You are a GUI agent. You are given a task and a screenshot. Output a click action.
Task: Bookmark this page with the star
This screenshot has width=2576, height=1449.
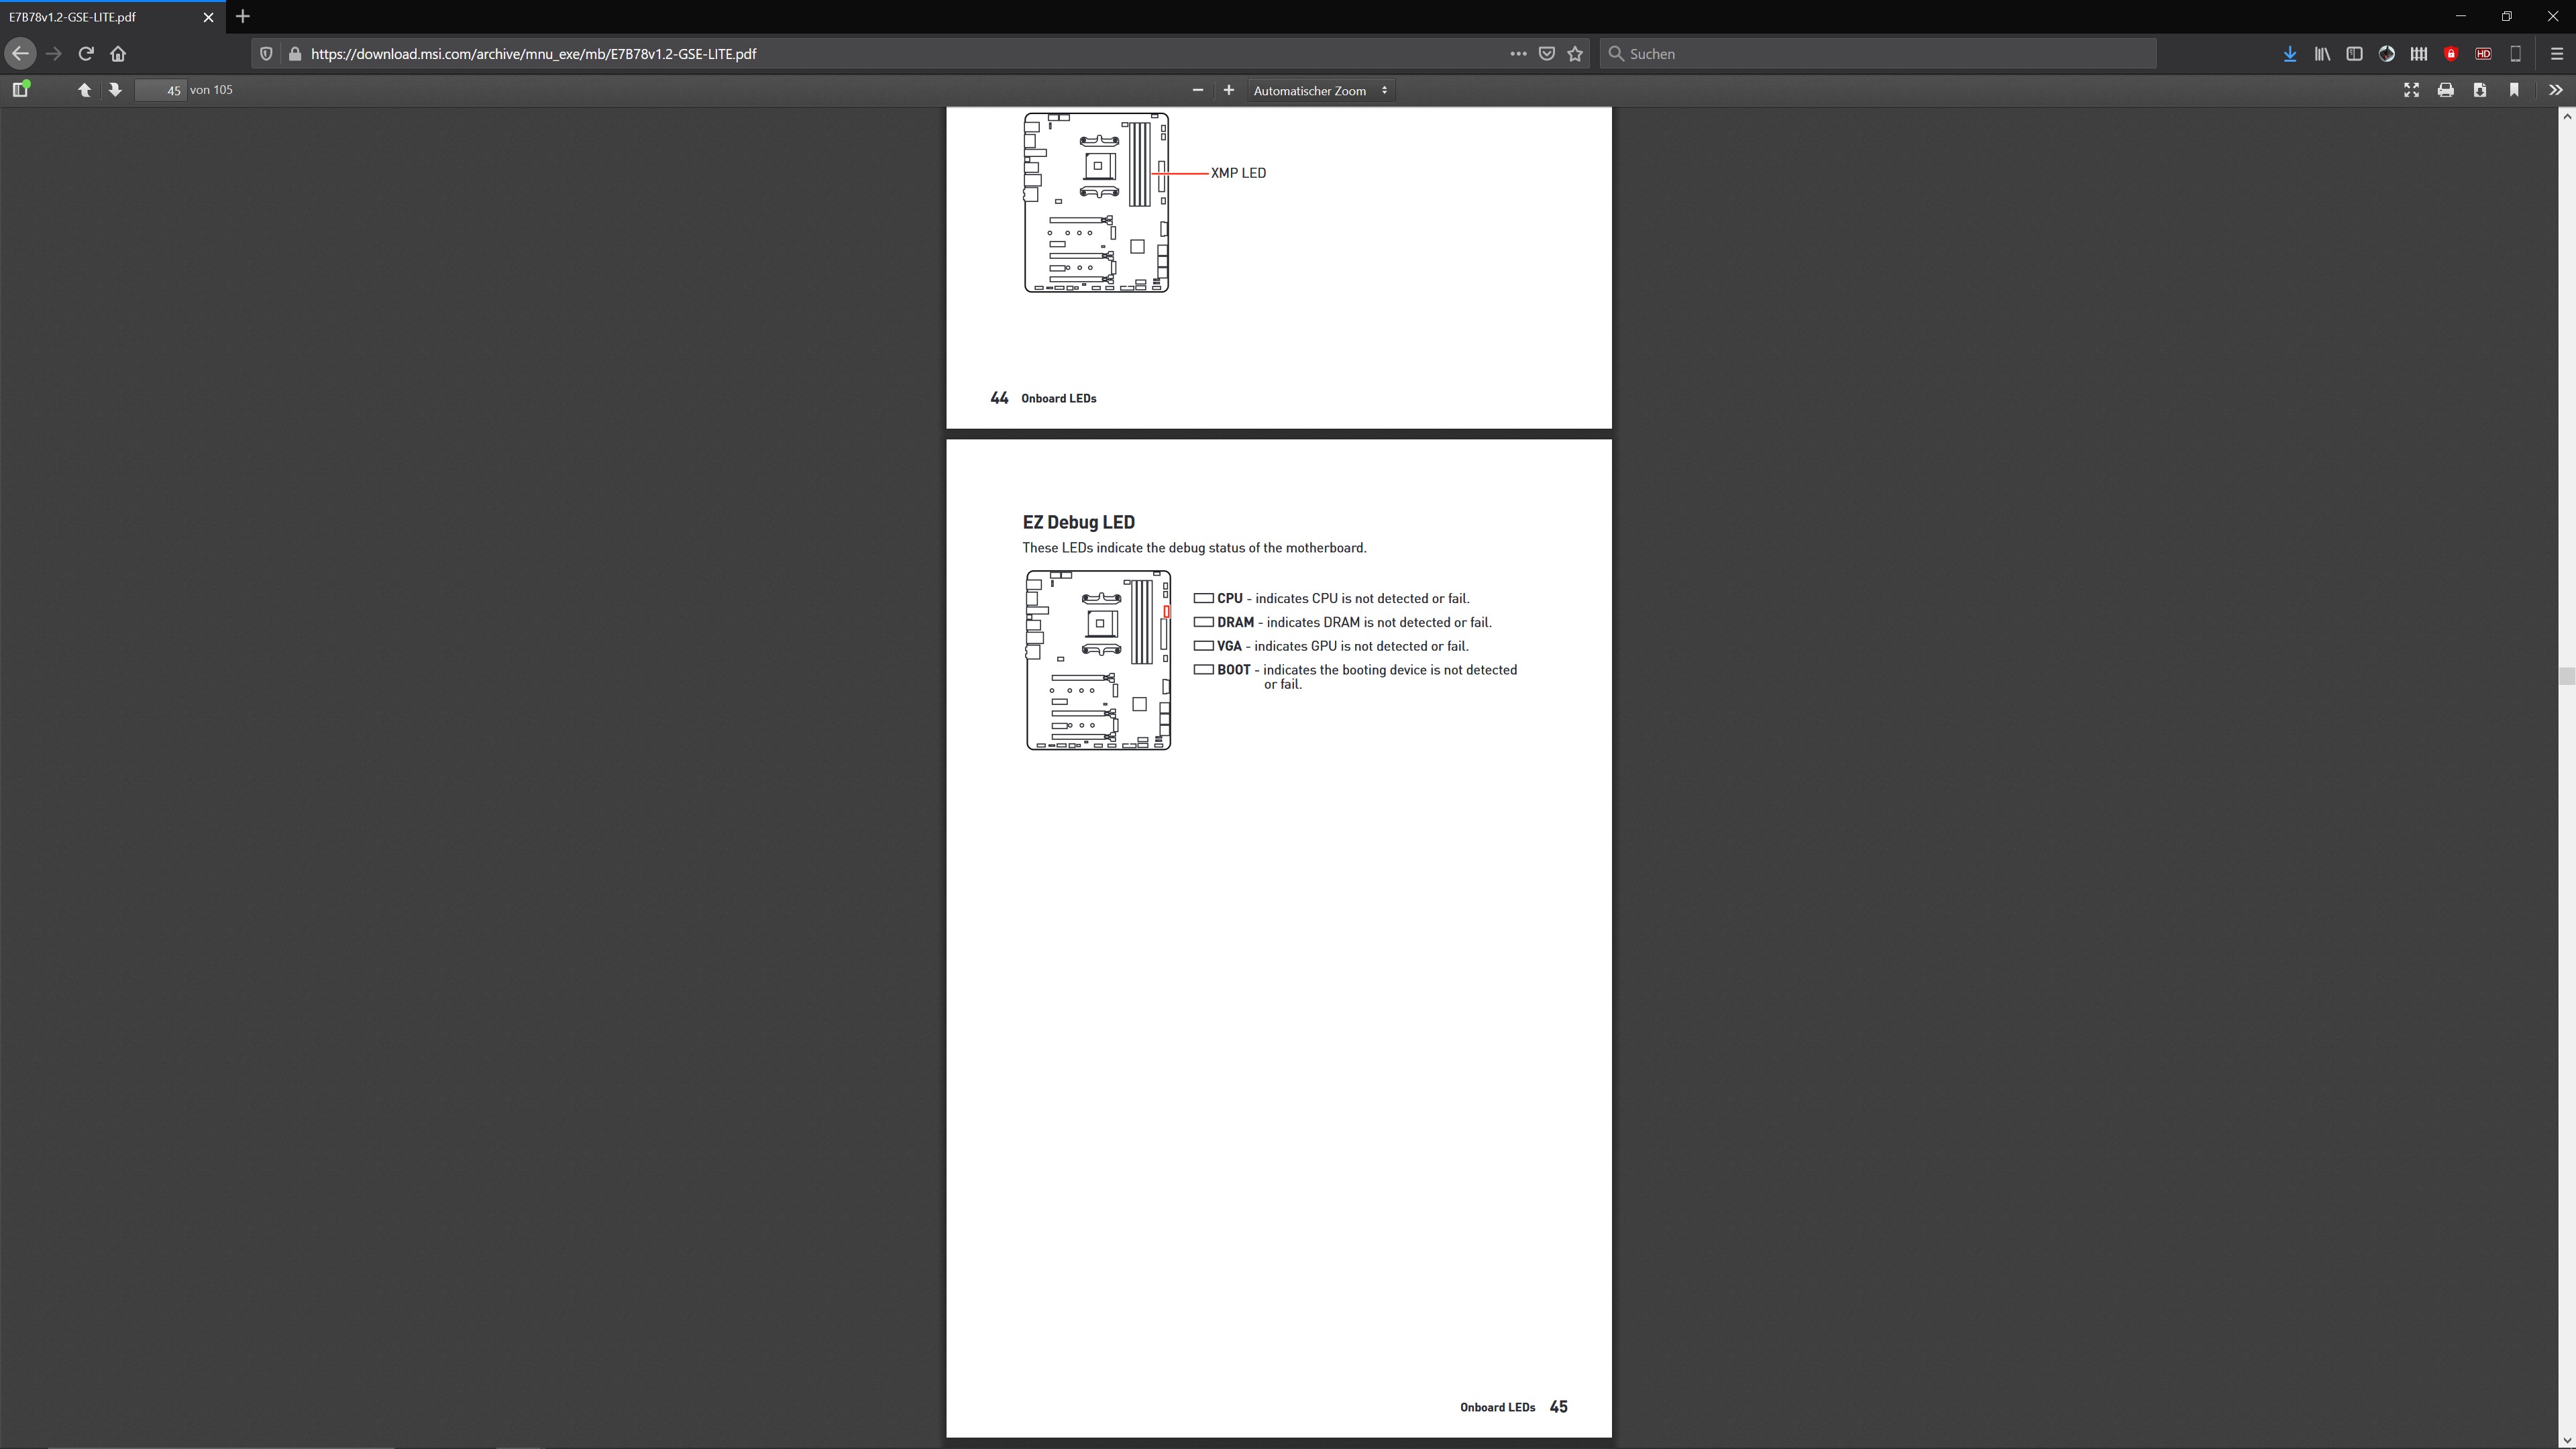tap(1575, 54)
